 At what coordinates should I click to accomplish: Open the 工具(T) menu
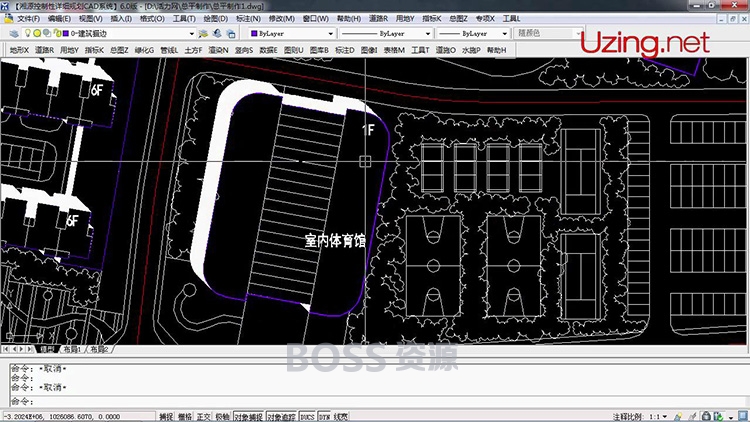click(x=184, y=18)
